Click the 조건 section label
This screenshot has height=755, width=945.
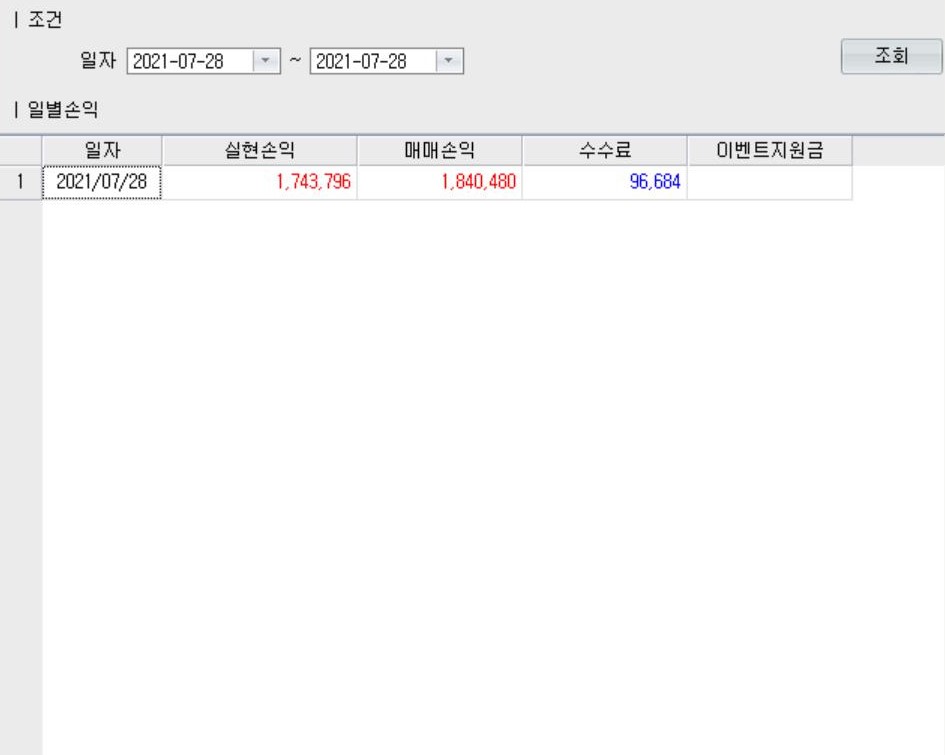[x=45, y=21]
